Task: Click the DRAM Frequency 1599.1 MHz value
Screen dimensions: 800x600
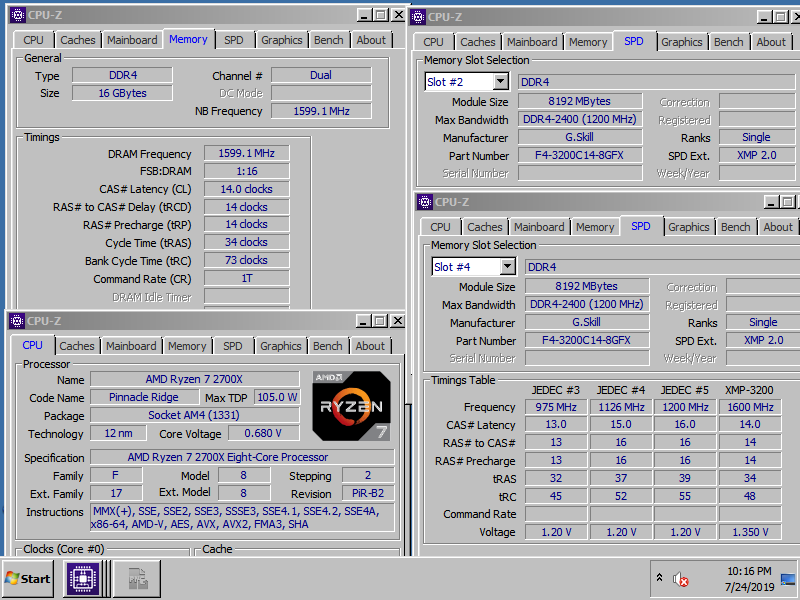Action: tap(246, 153)
